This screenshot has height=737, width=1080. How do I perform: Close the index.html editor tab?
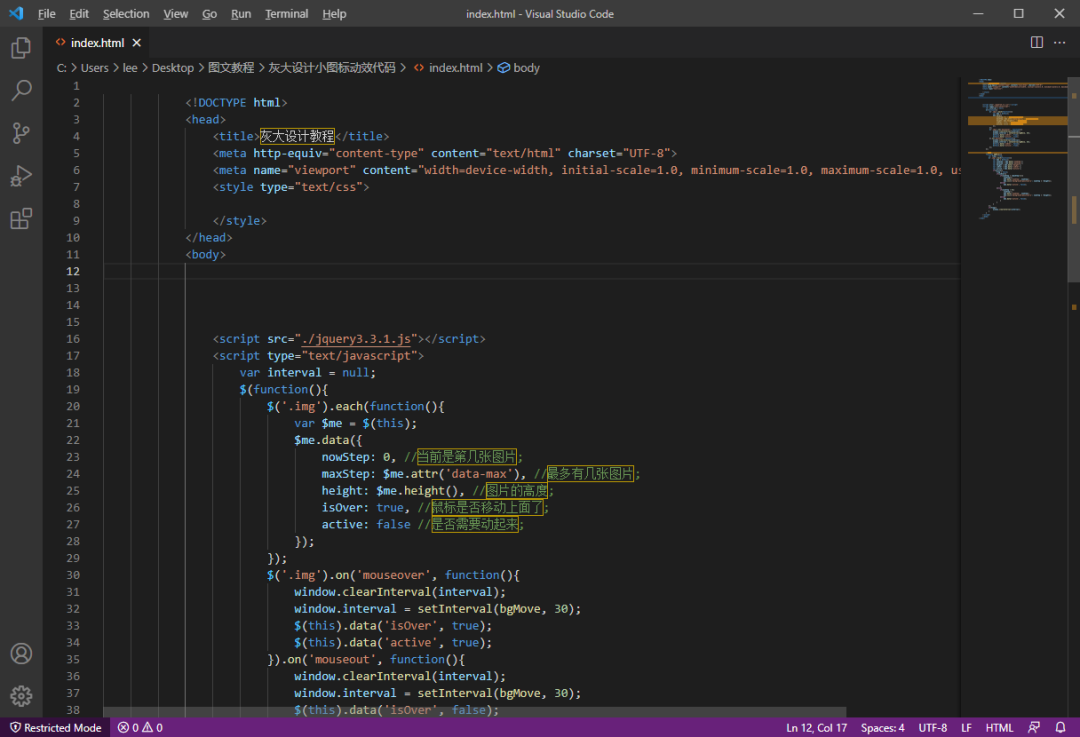pyautogui.click(x=137, y=43)
